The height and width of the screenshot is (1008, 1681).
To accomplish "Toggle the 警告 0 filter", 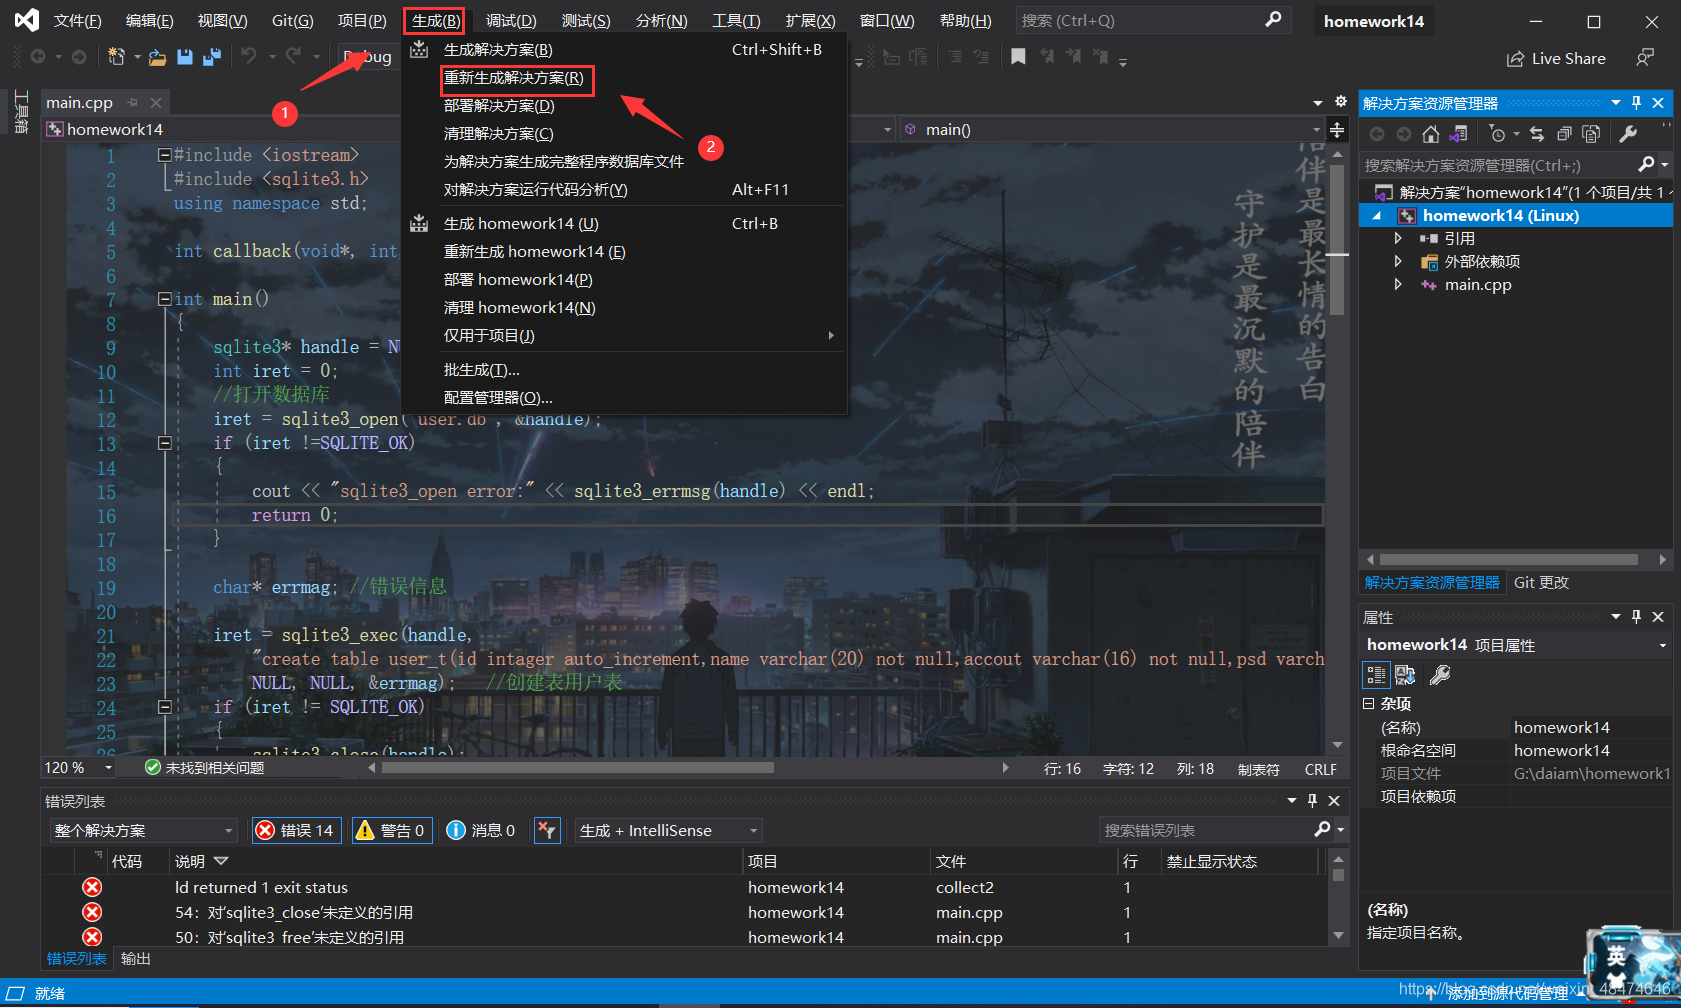I will (392, 830).
